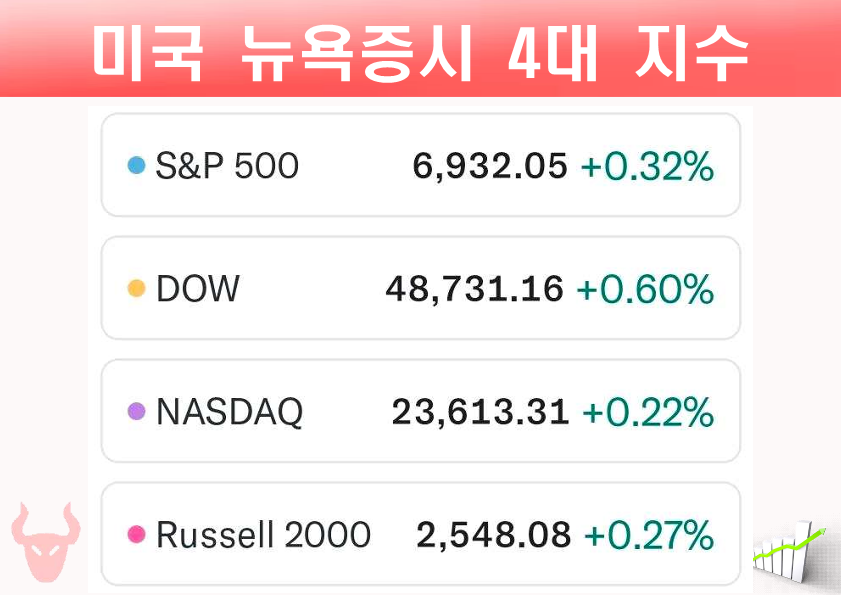
Task: Click the purple dot beside NASDAQ
Action: pos(137,412)
